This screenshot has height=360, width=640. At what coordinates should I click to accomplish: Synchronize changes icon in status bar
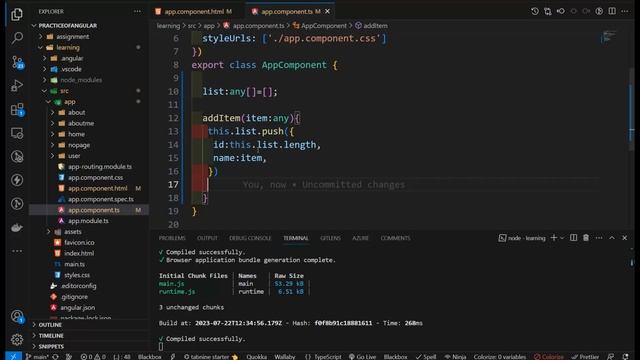click(x=55, y=357)
